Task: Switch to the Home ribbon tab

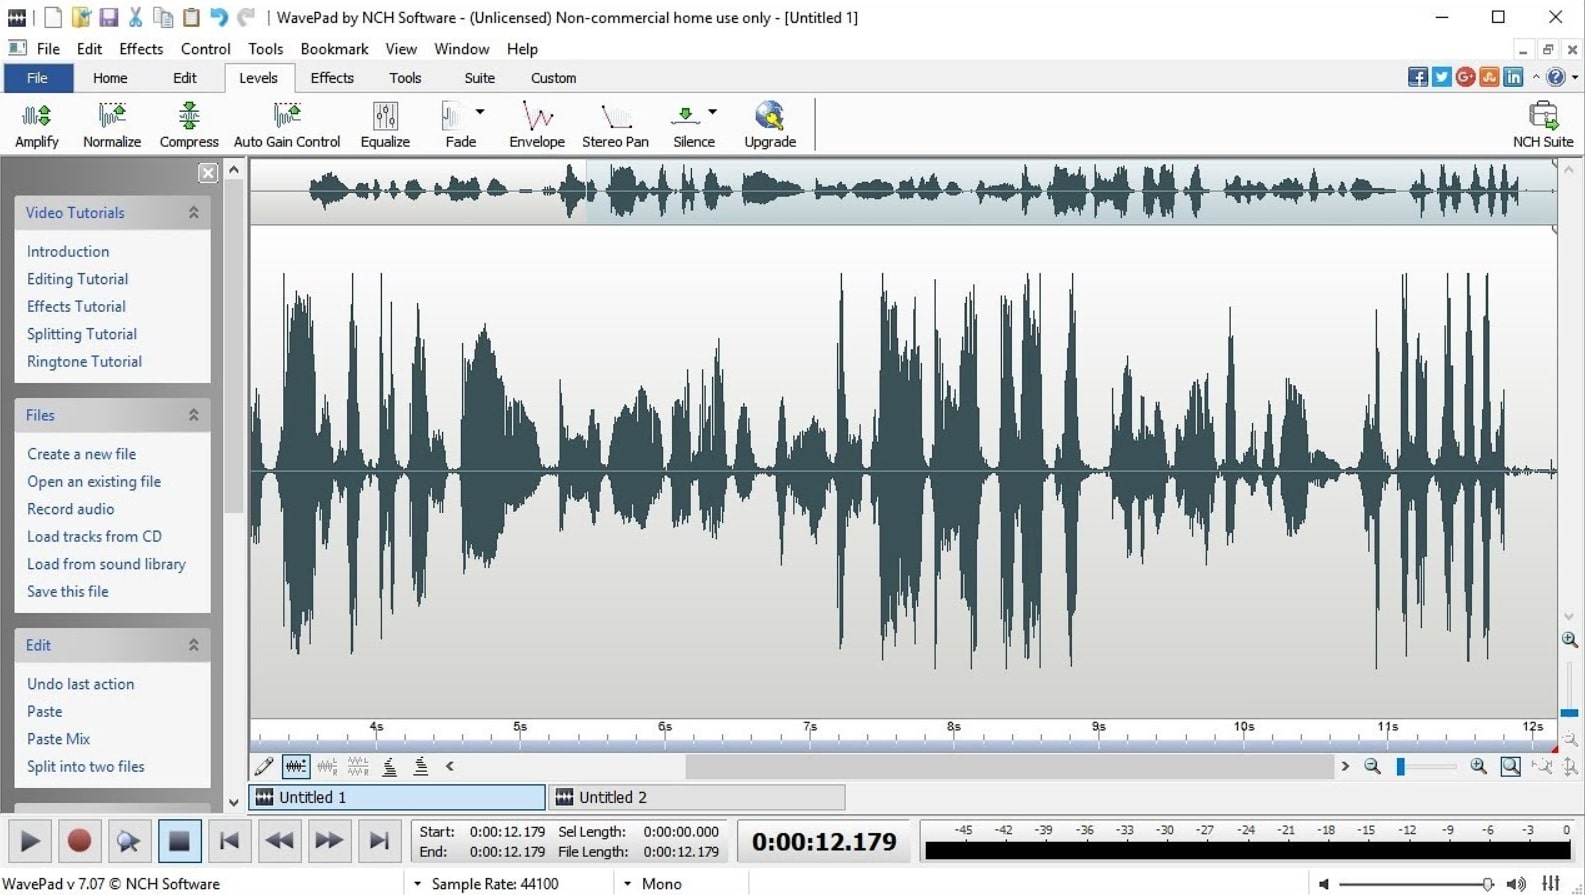Action: (110, 78)
